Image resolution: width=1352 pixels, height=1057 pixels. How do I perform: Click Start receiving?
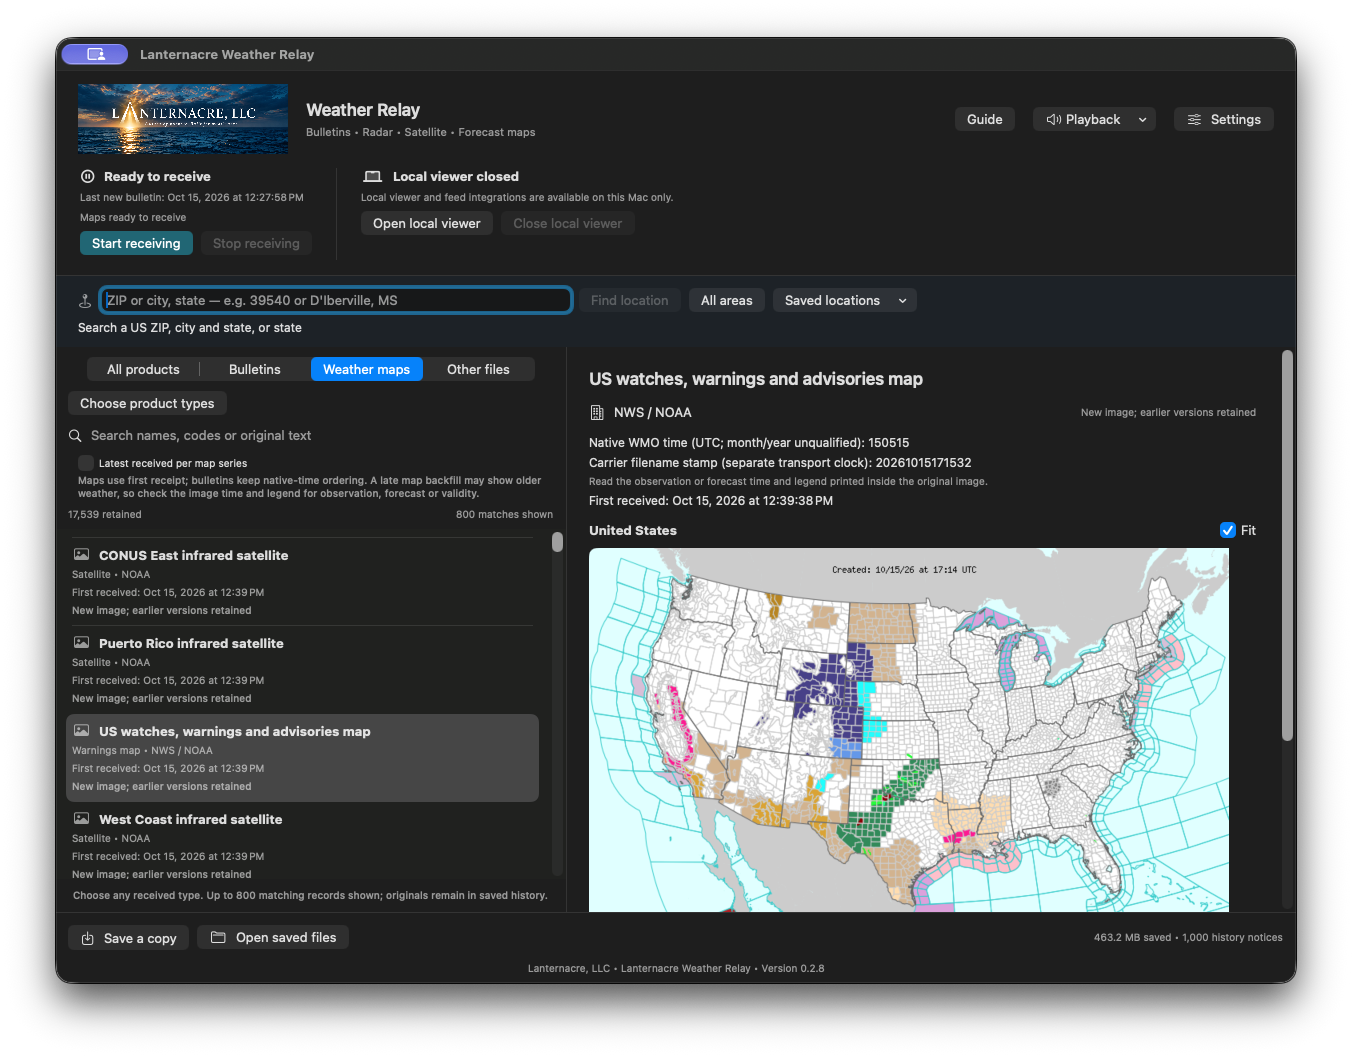136,243
